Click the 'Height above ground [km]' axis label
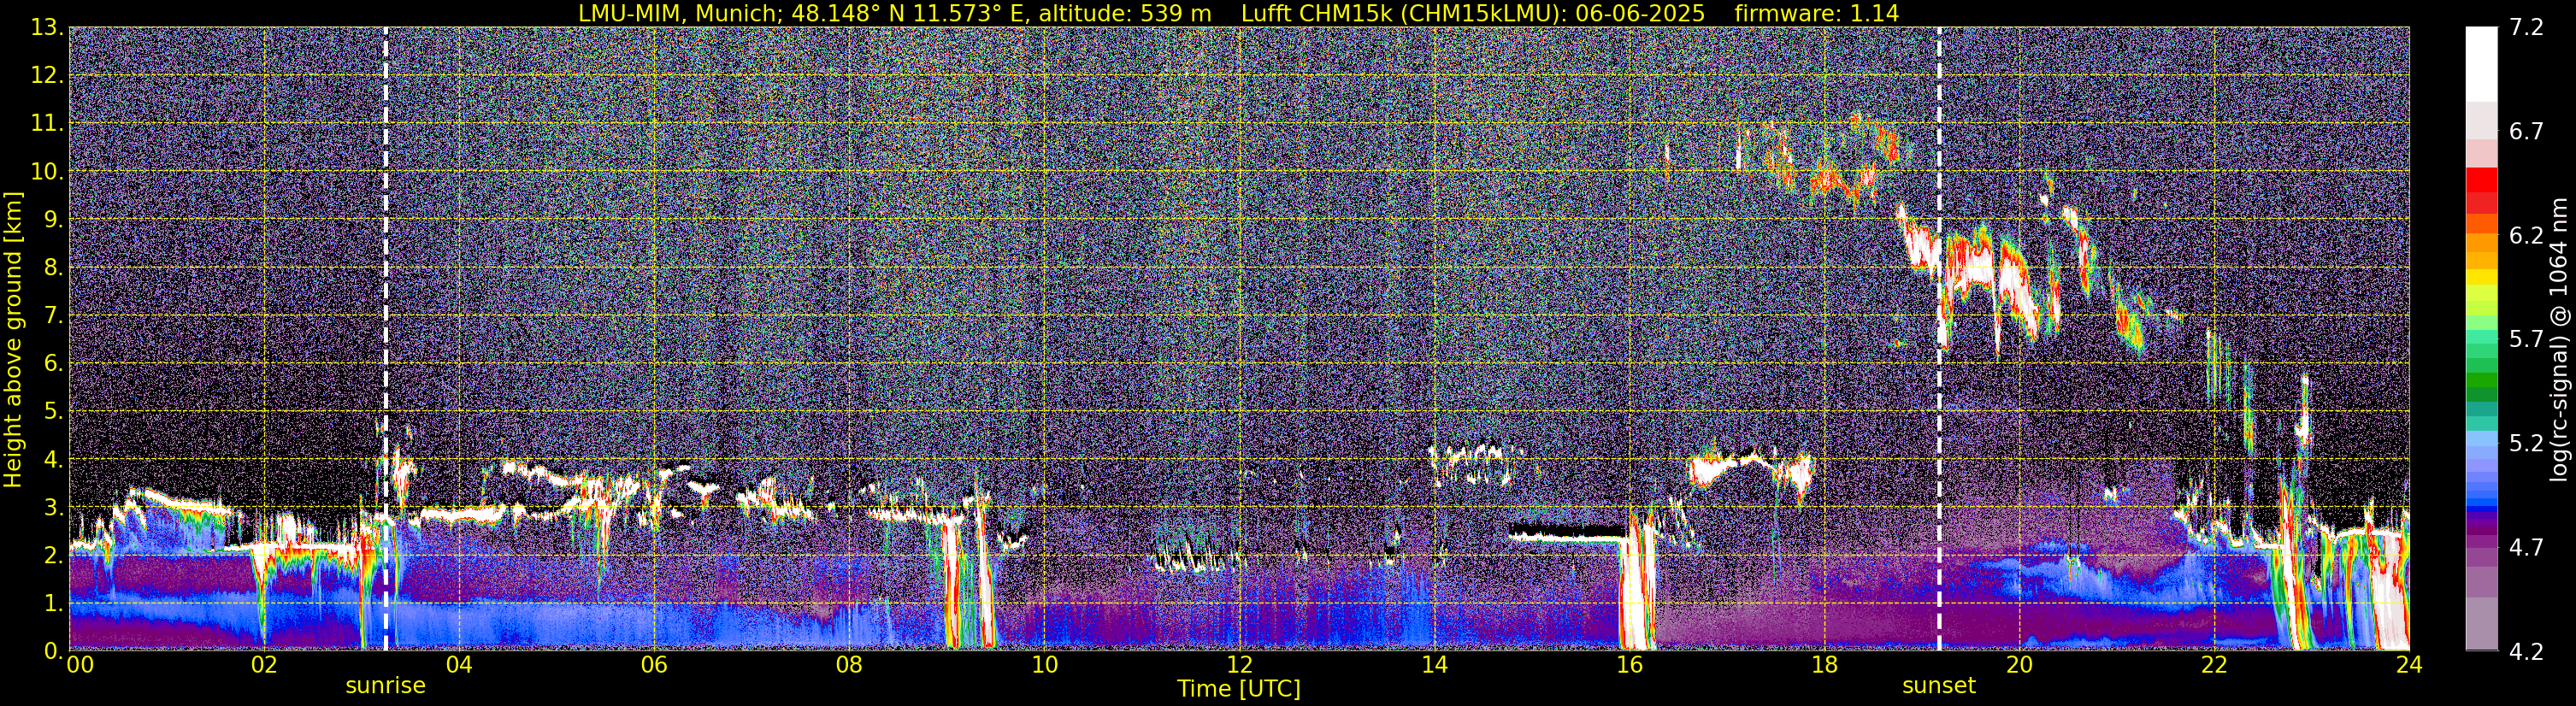 pos(13,340)
